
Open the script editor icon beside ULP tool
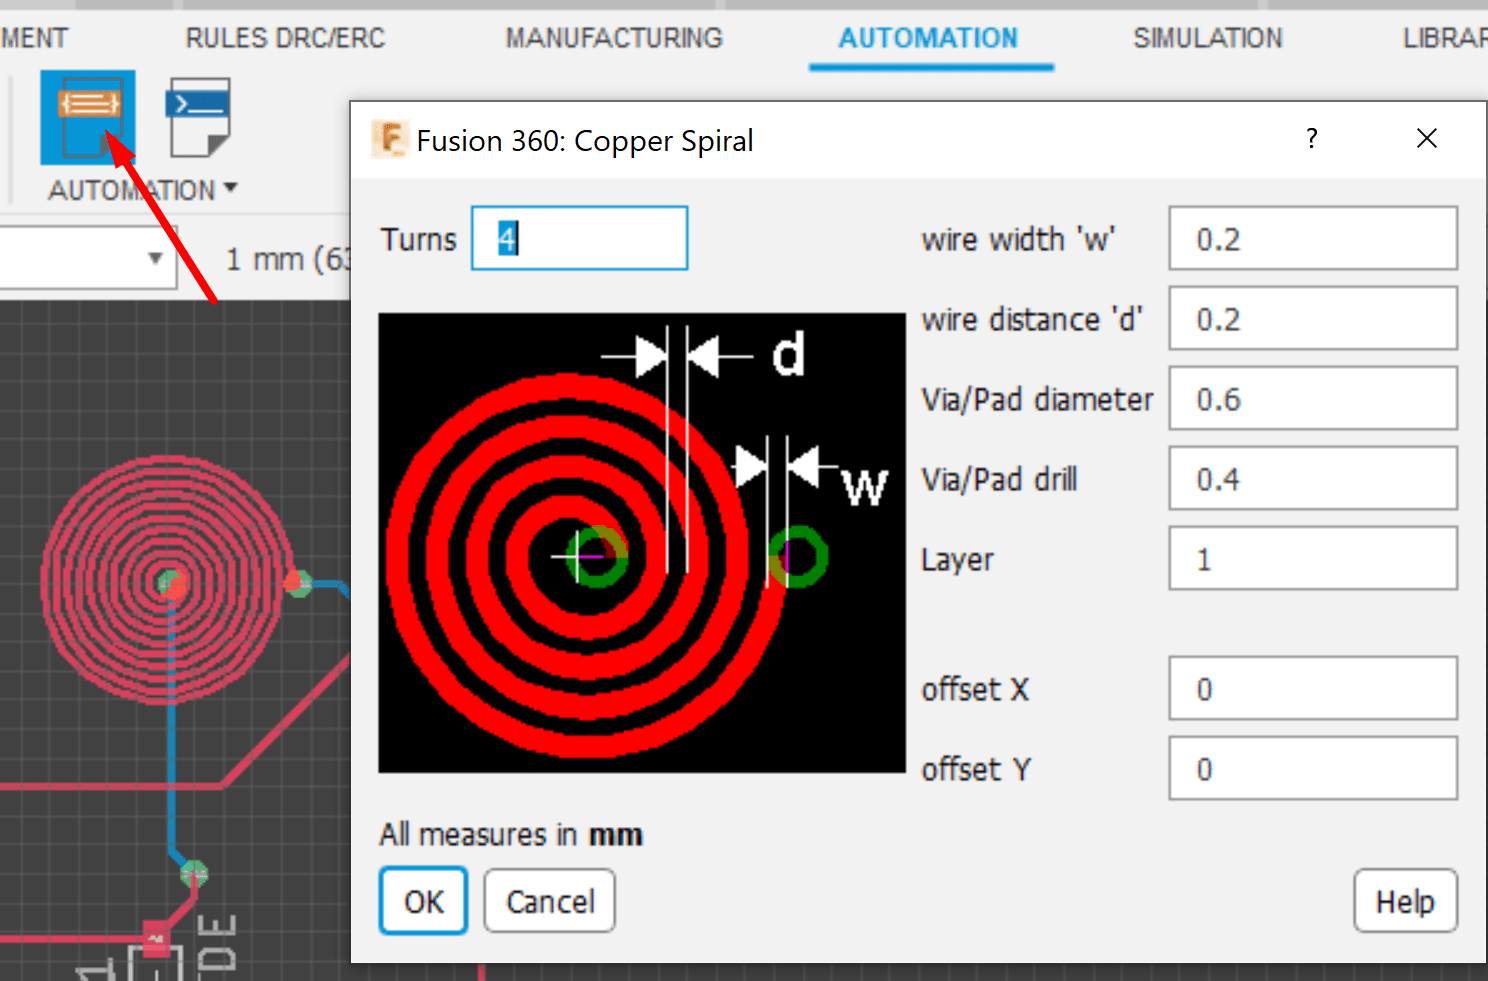197,118
